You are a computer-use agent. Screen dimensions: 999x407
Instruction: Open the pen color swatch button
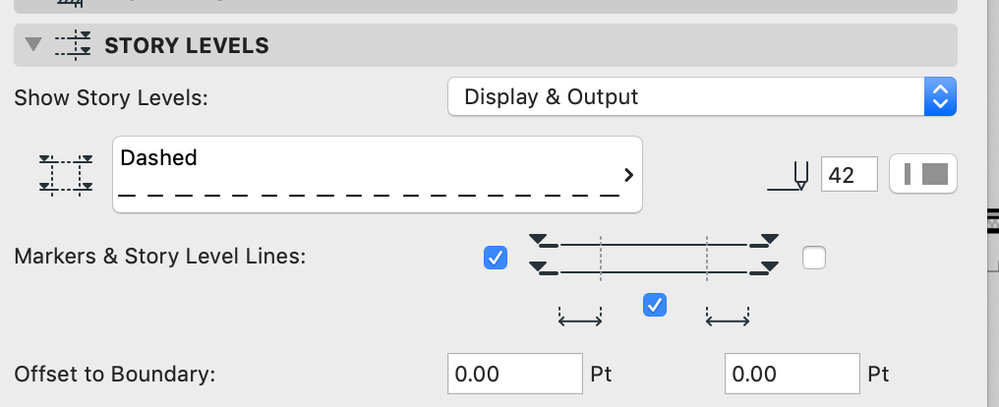coord(923,174)
